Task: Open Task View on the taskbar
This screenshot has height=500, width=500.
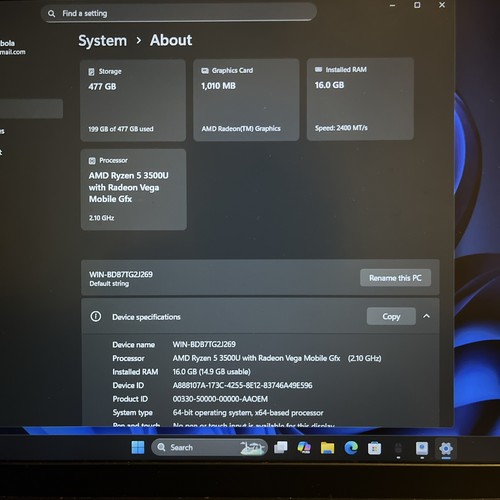Action: [281, 448]
